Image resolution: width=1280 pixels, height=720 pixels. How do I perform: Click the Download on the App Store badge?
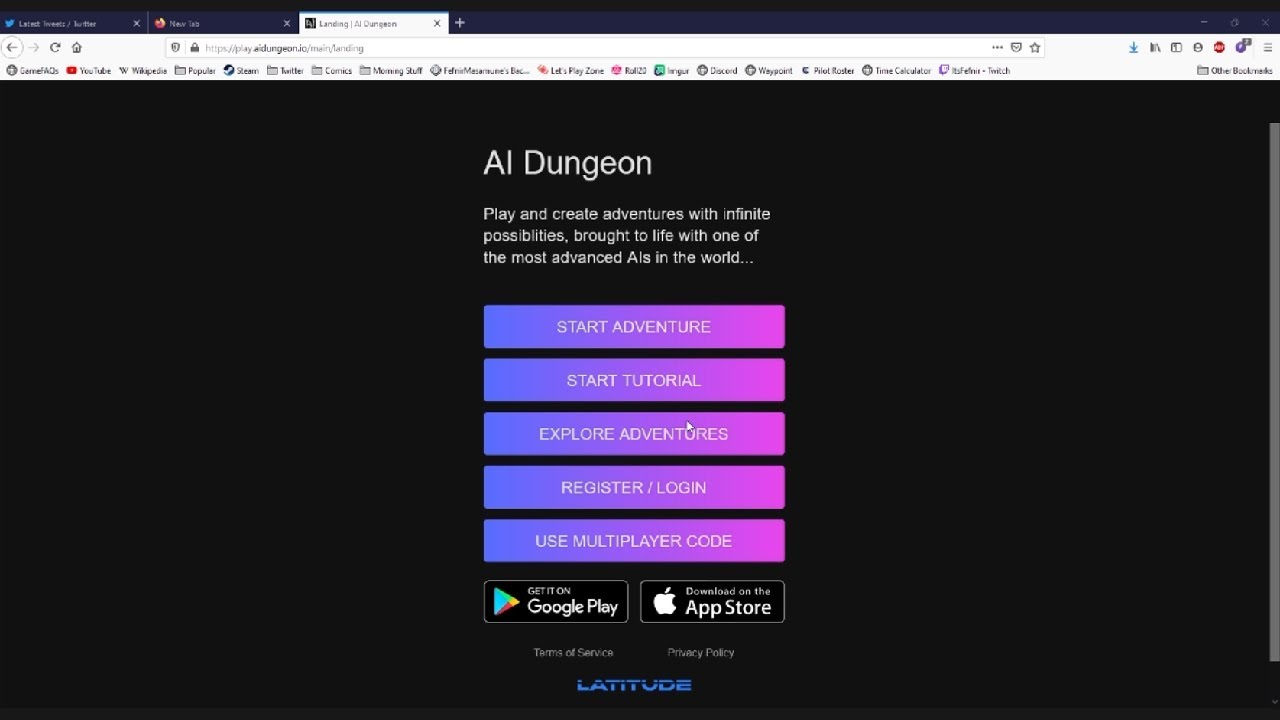tap(712, 602)
